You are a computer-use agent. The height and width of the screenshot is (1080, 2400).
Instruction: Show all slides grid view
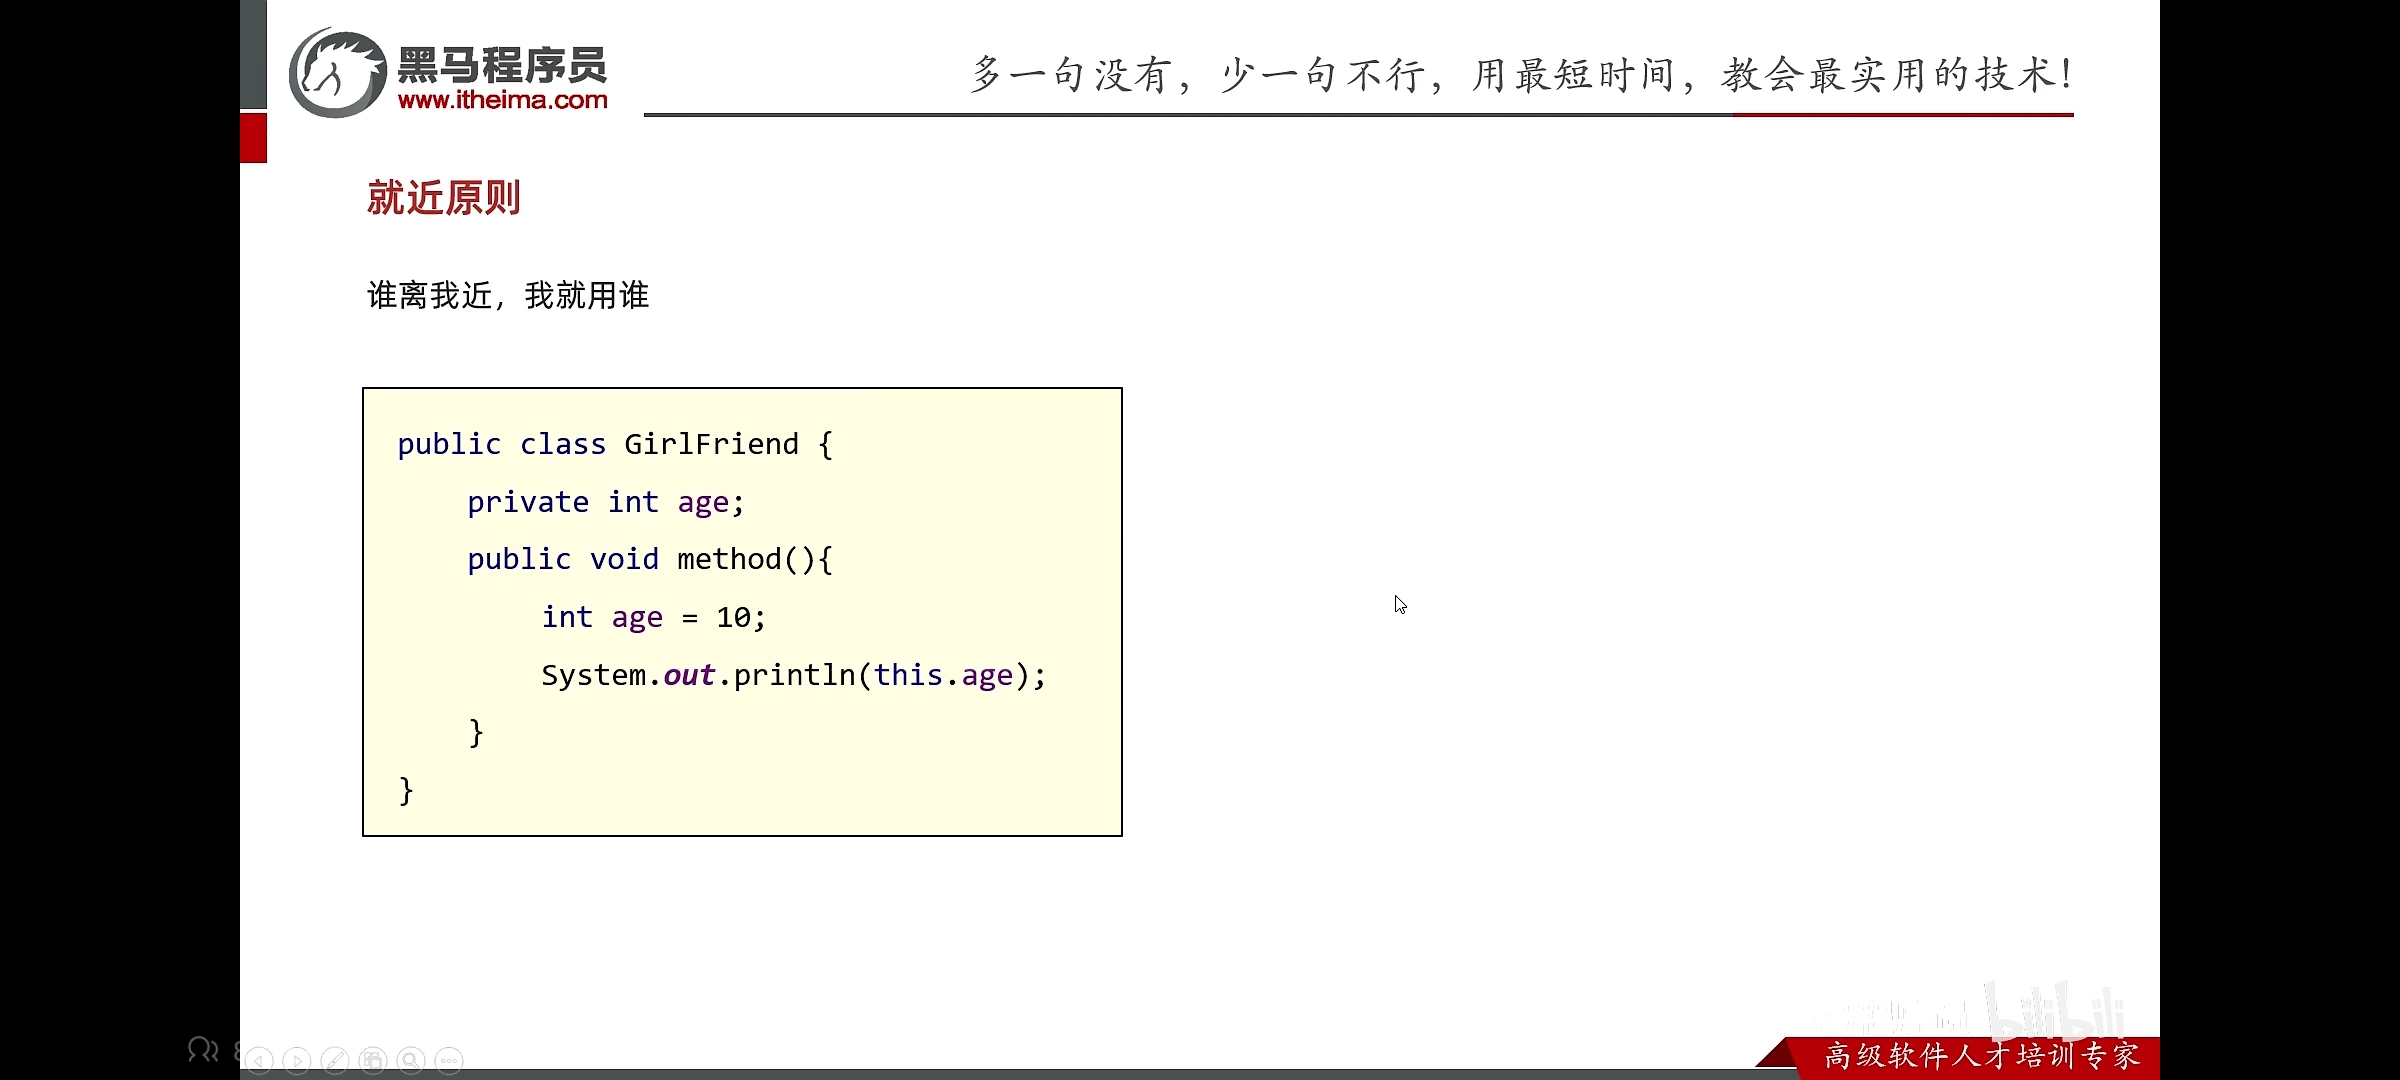[x=373, y=1060]
